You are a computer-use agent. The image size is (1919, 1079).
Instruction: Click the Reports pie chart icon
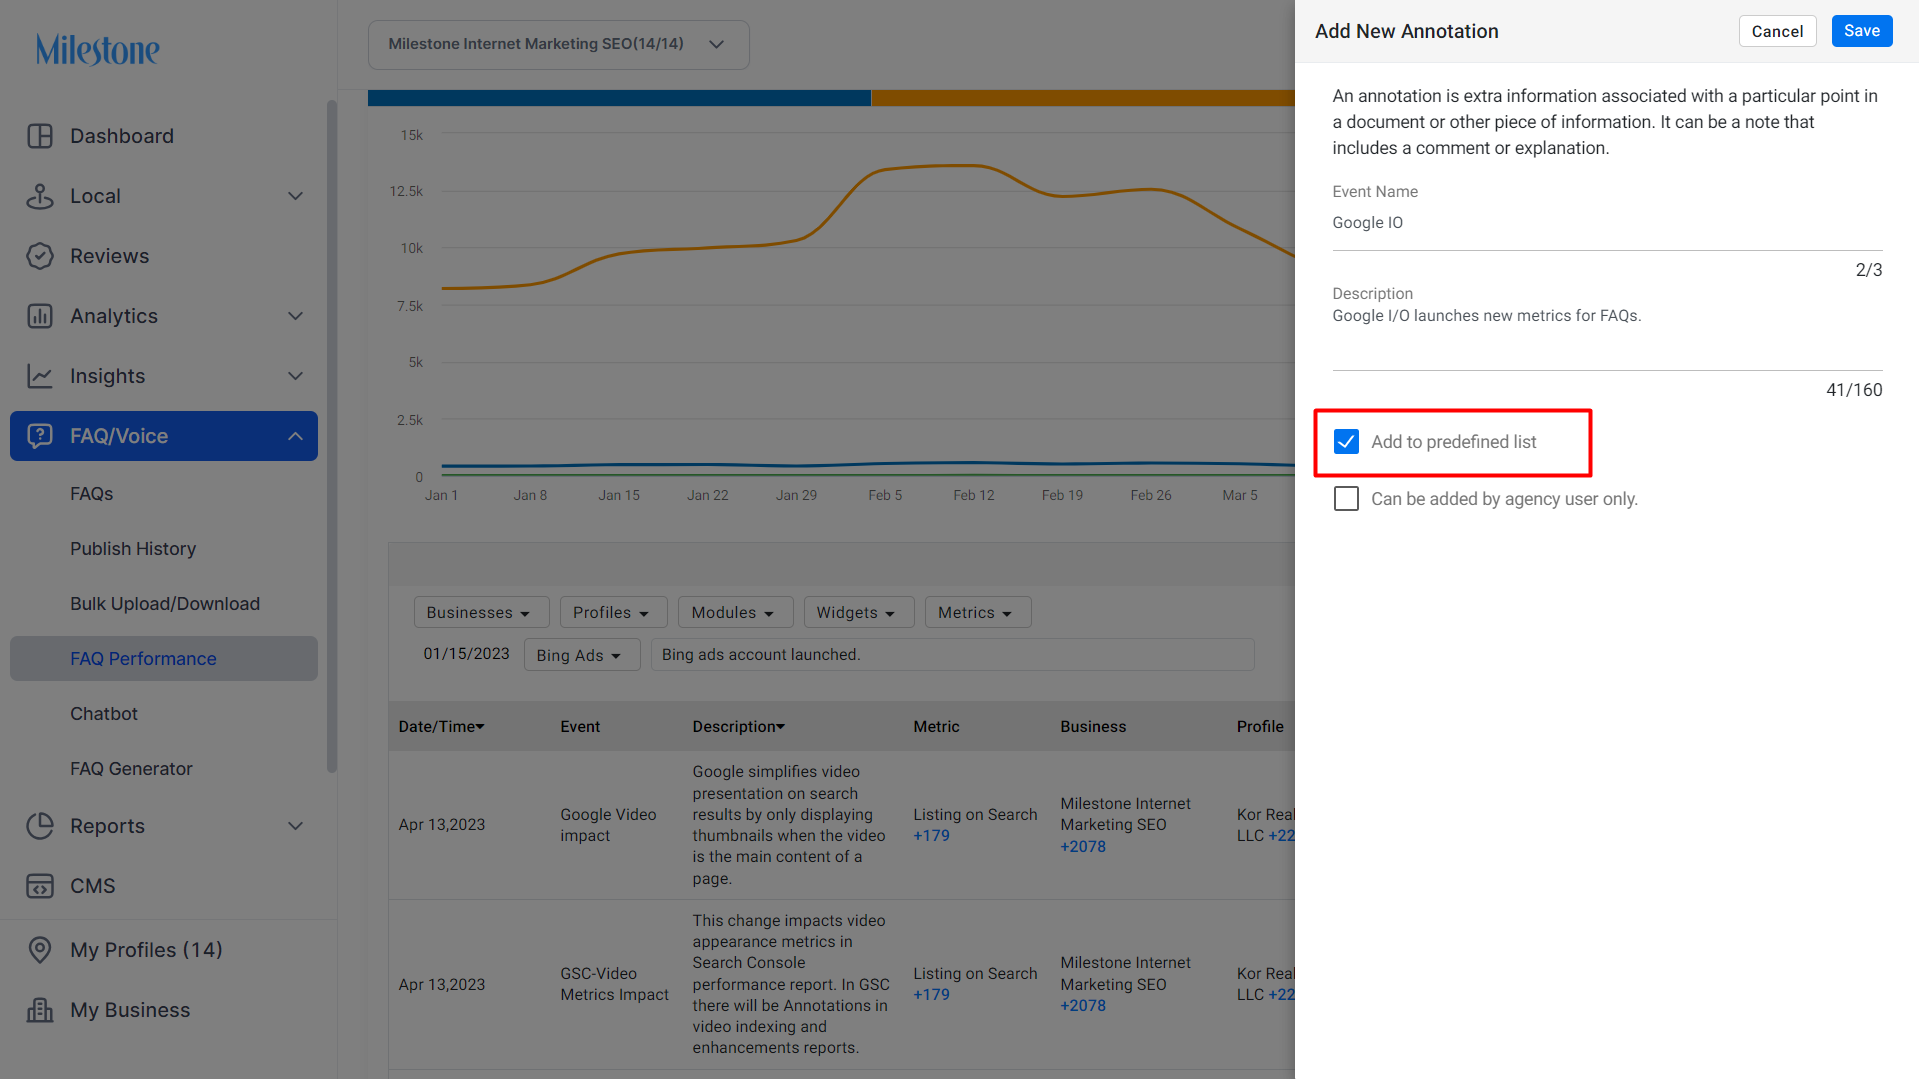point(40,826)
